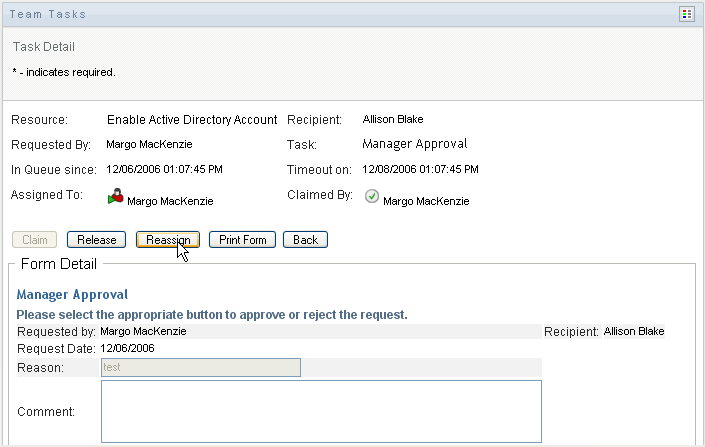Click the Team Tasks portlet menu icon
This screenshot has width=705, height=447.
tap(687, 14)
